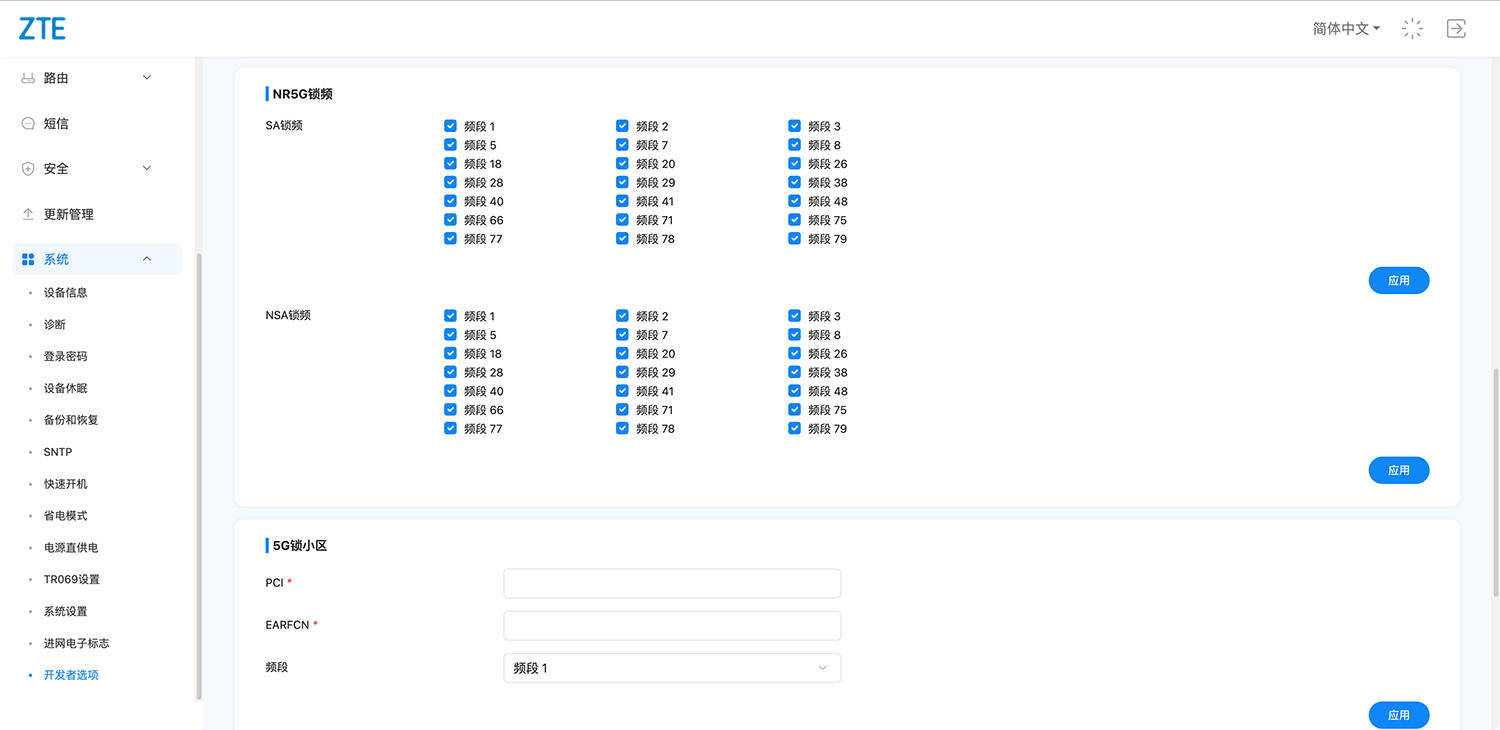Uncheck NSA锁频 频段 78

pyautogui.click(x=622, y=428)
